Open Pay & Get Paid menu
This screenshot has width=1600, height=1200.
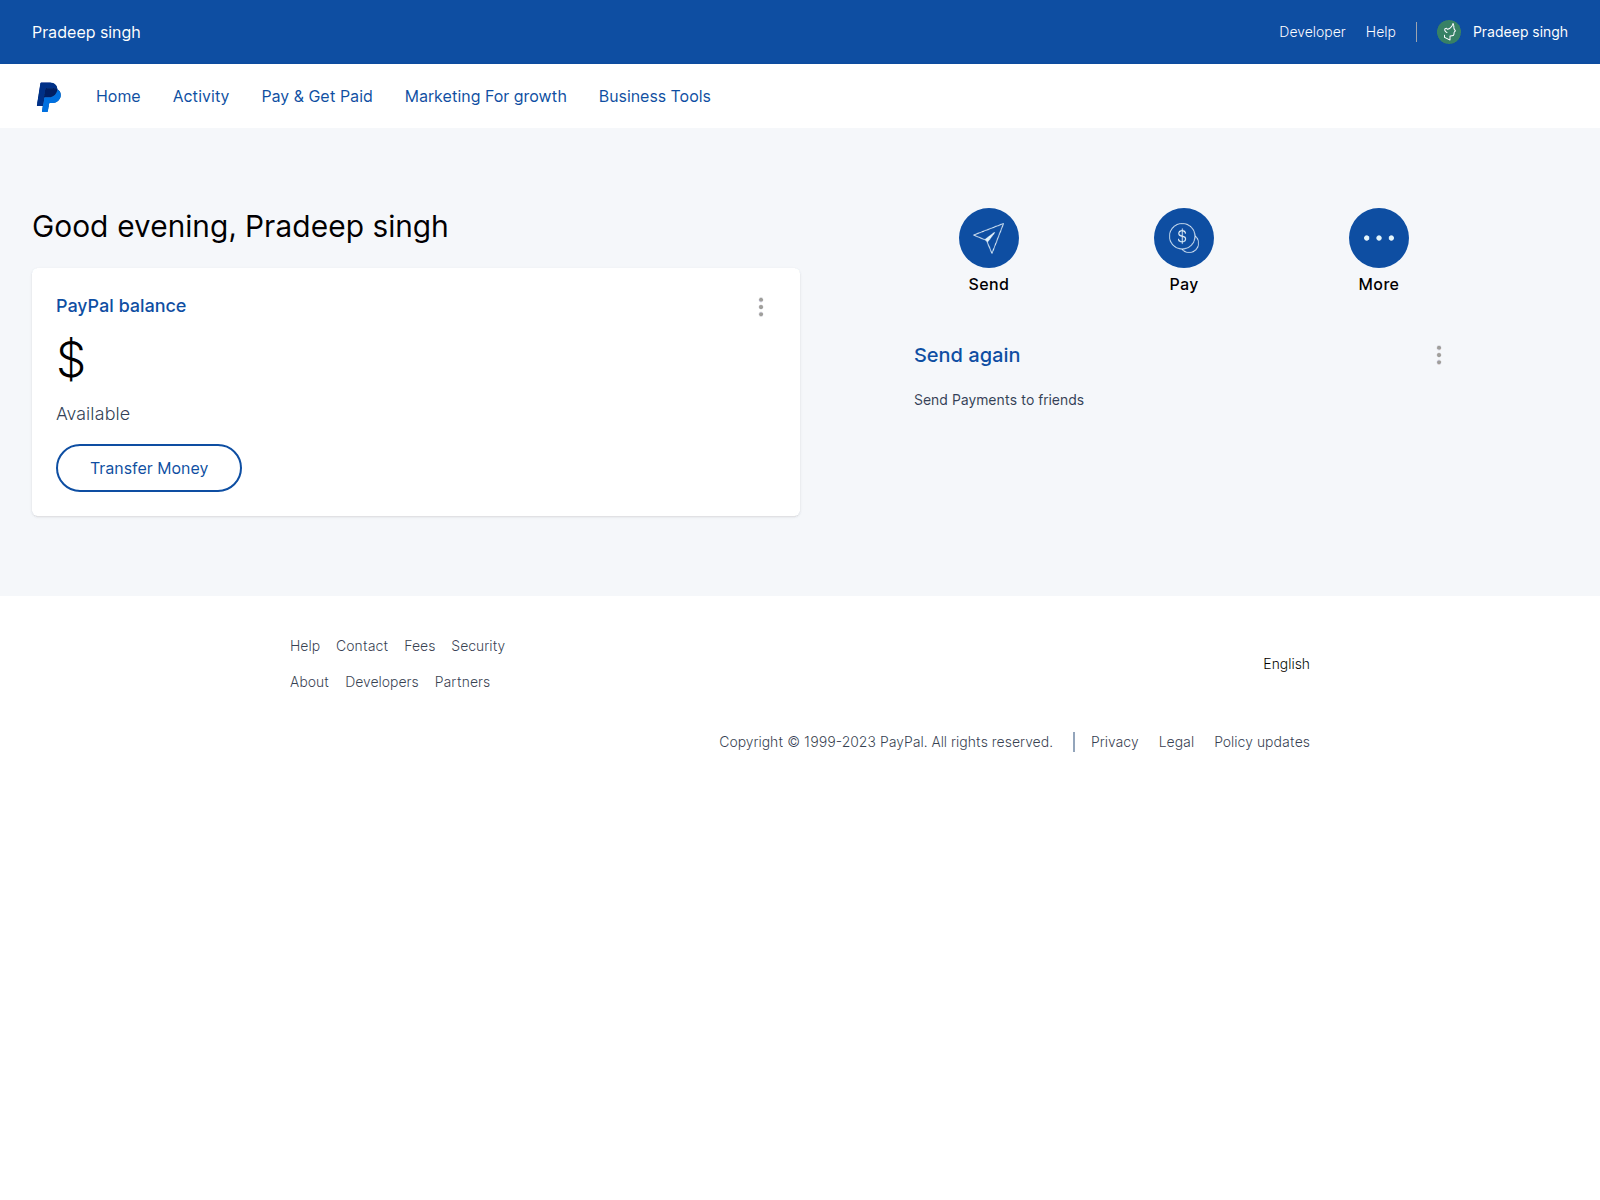click(x=317, y=96)
